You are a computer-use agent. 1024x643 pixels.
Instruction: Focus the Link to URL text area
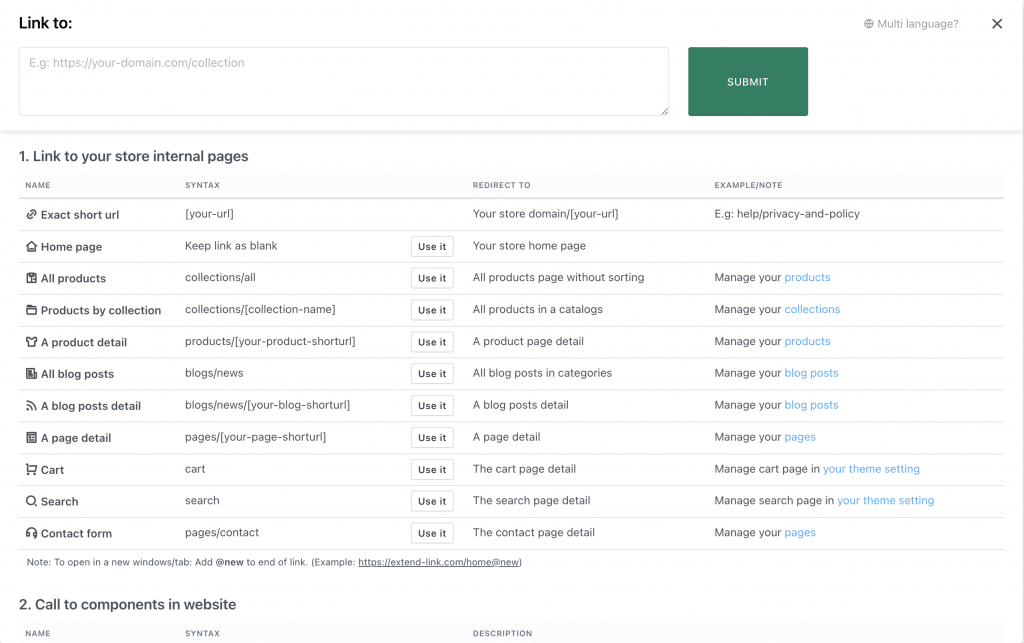point(343,81)
